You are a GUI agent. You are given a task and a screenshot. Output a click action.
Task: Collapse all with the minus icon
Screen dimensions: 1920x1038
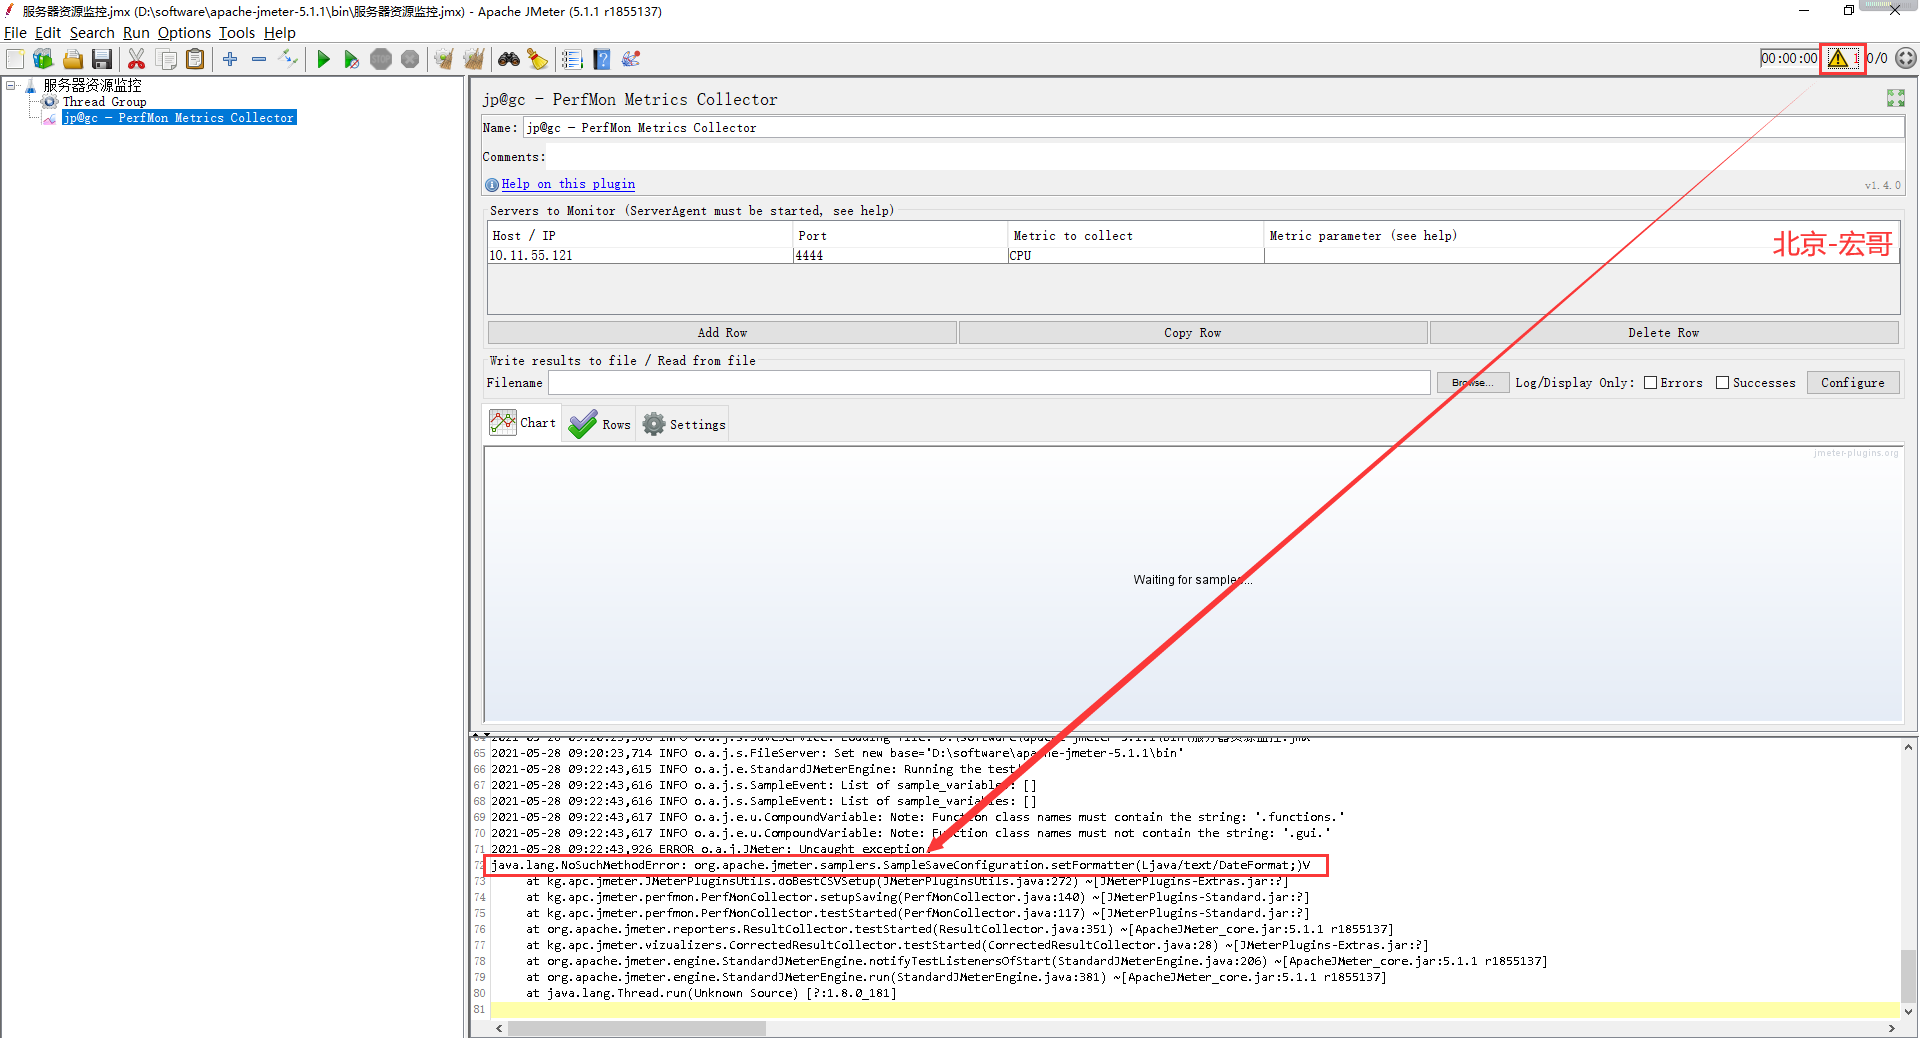[259, 59]
